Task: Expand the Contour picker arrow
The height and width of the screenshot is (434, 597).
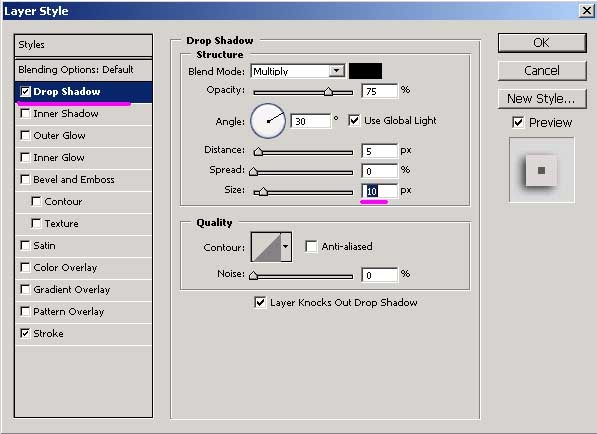Action: [286, 247]
